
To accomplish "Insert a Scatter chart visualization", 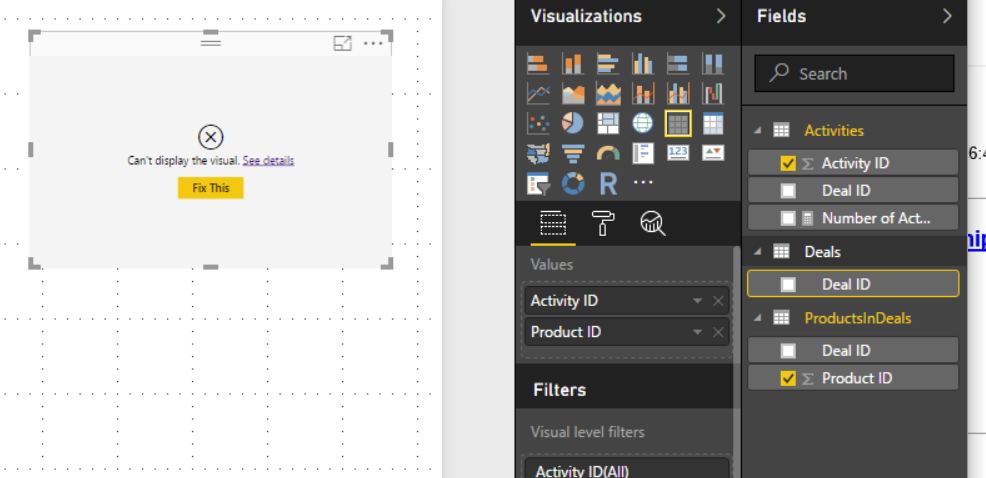I will 538,123.
